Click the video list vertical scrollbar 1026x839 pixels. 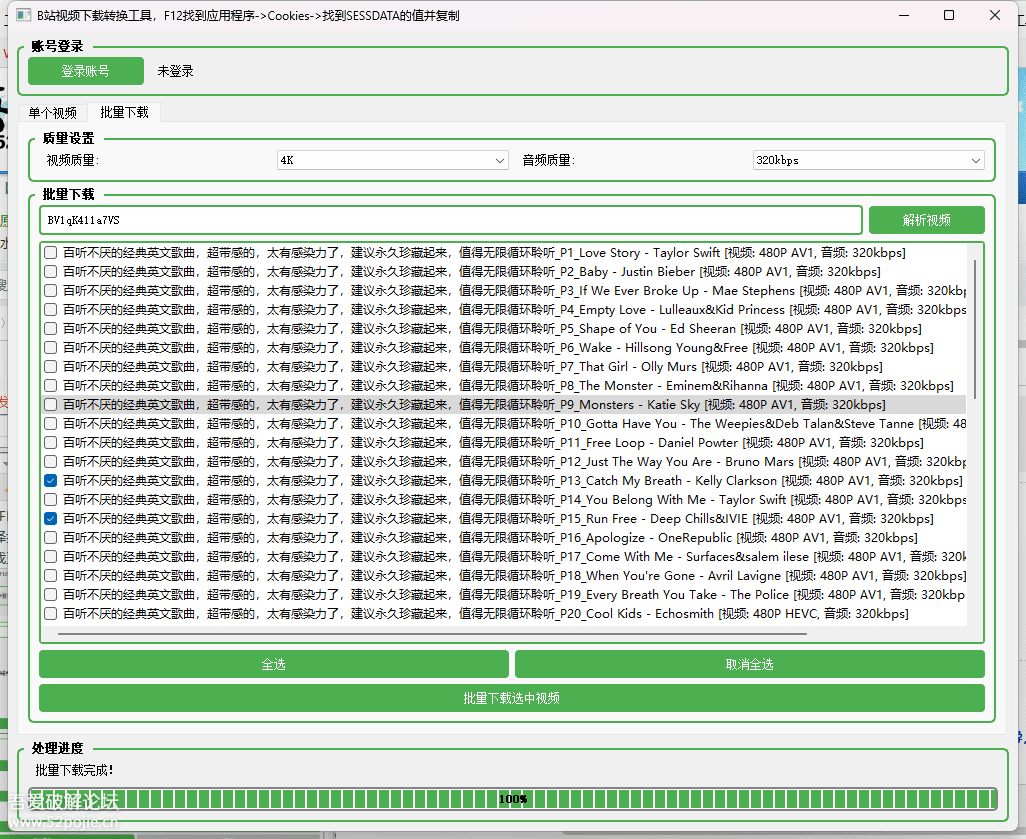tap(975, 330)
